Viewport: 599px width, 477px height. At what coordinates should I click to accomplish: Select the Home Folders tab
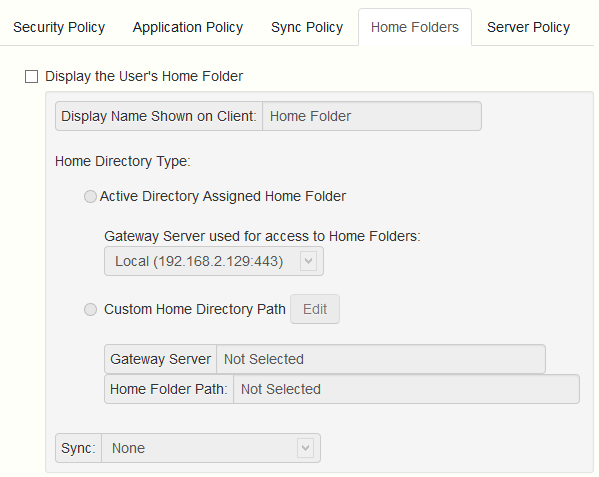[x=414, y=27]
